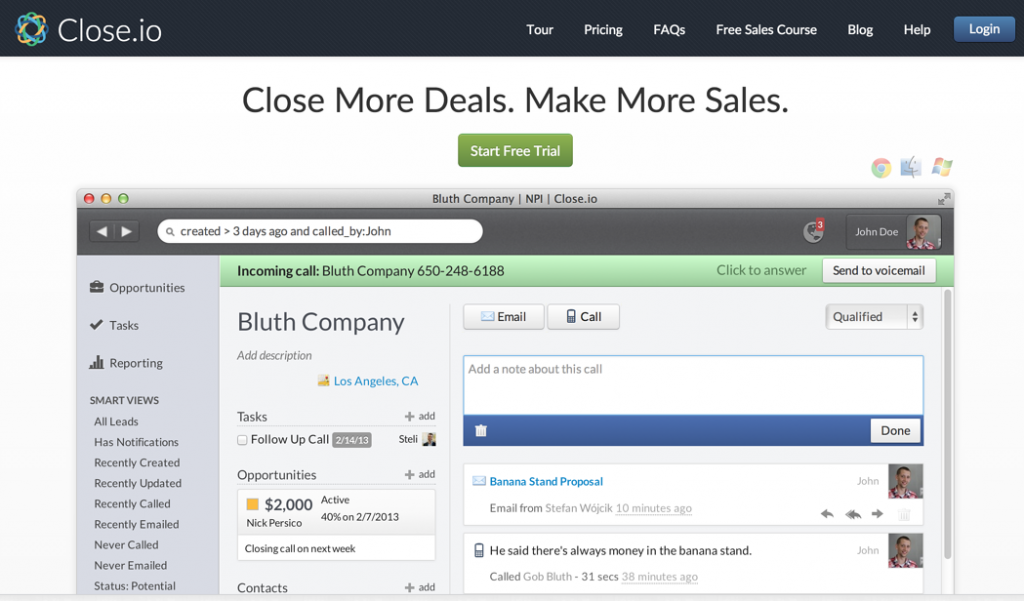Image resolution: width=1024 pixels, height=601 pixels.
Task: Click the activity feed scrollbar
Action: click(x=948, y=425)
